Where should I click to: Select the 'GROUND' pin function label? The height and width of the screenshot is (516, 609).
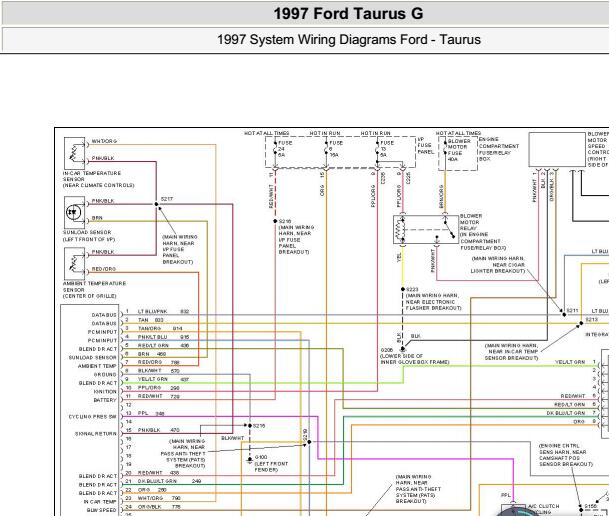(x=105, y=375)
